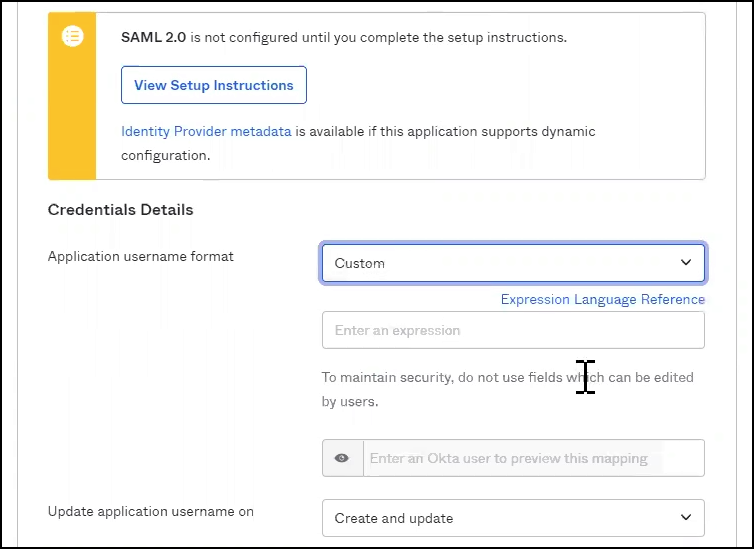Click the 'supports dynamic configuration' text
The width and height of the screenshot is (754, 549).
pos(520,131)
